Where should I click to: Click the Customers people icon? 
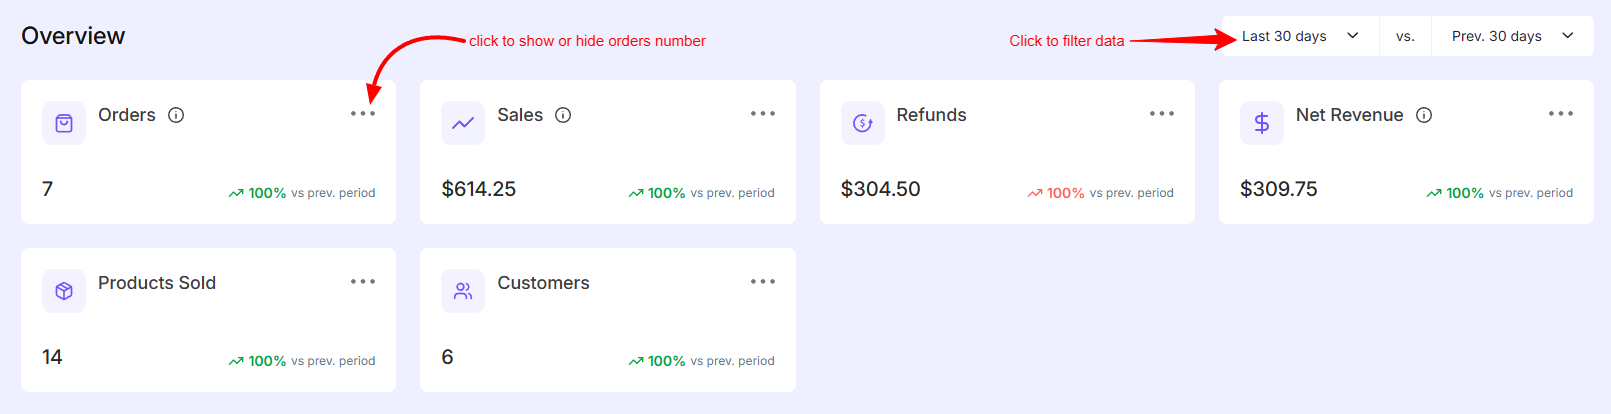[463, 291]
